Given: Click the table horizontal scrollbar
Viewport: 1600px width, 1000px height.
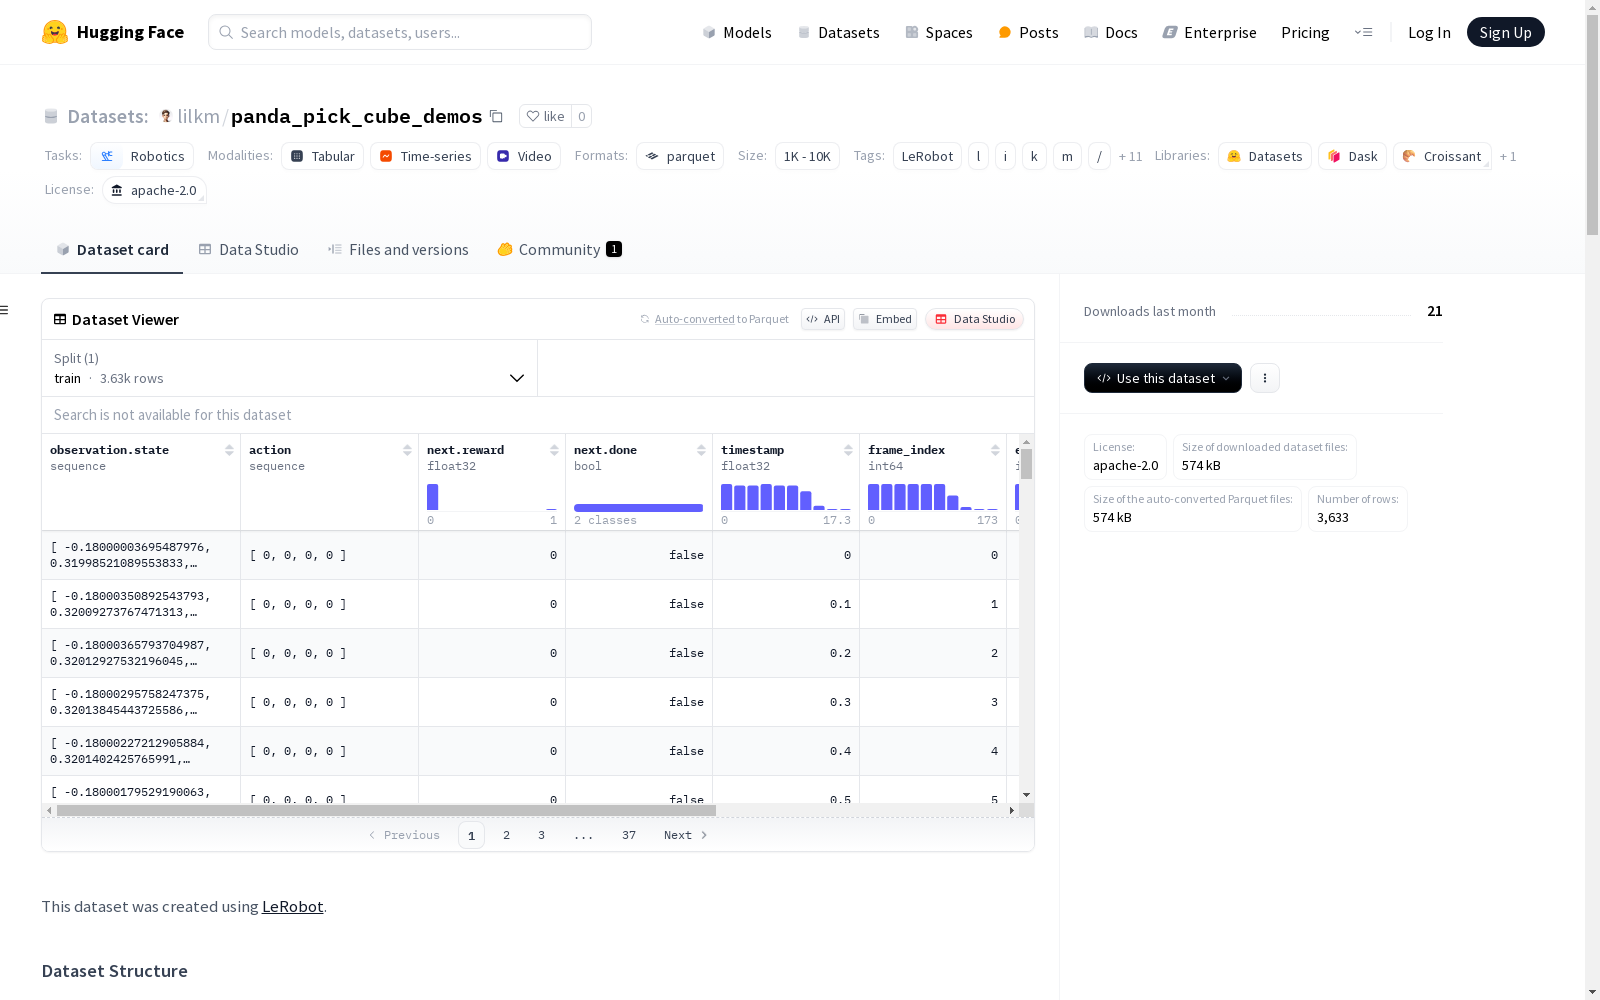Looking at the screenshot, I should coord(386,810).
